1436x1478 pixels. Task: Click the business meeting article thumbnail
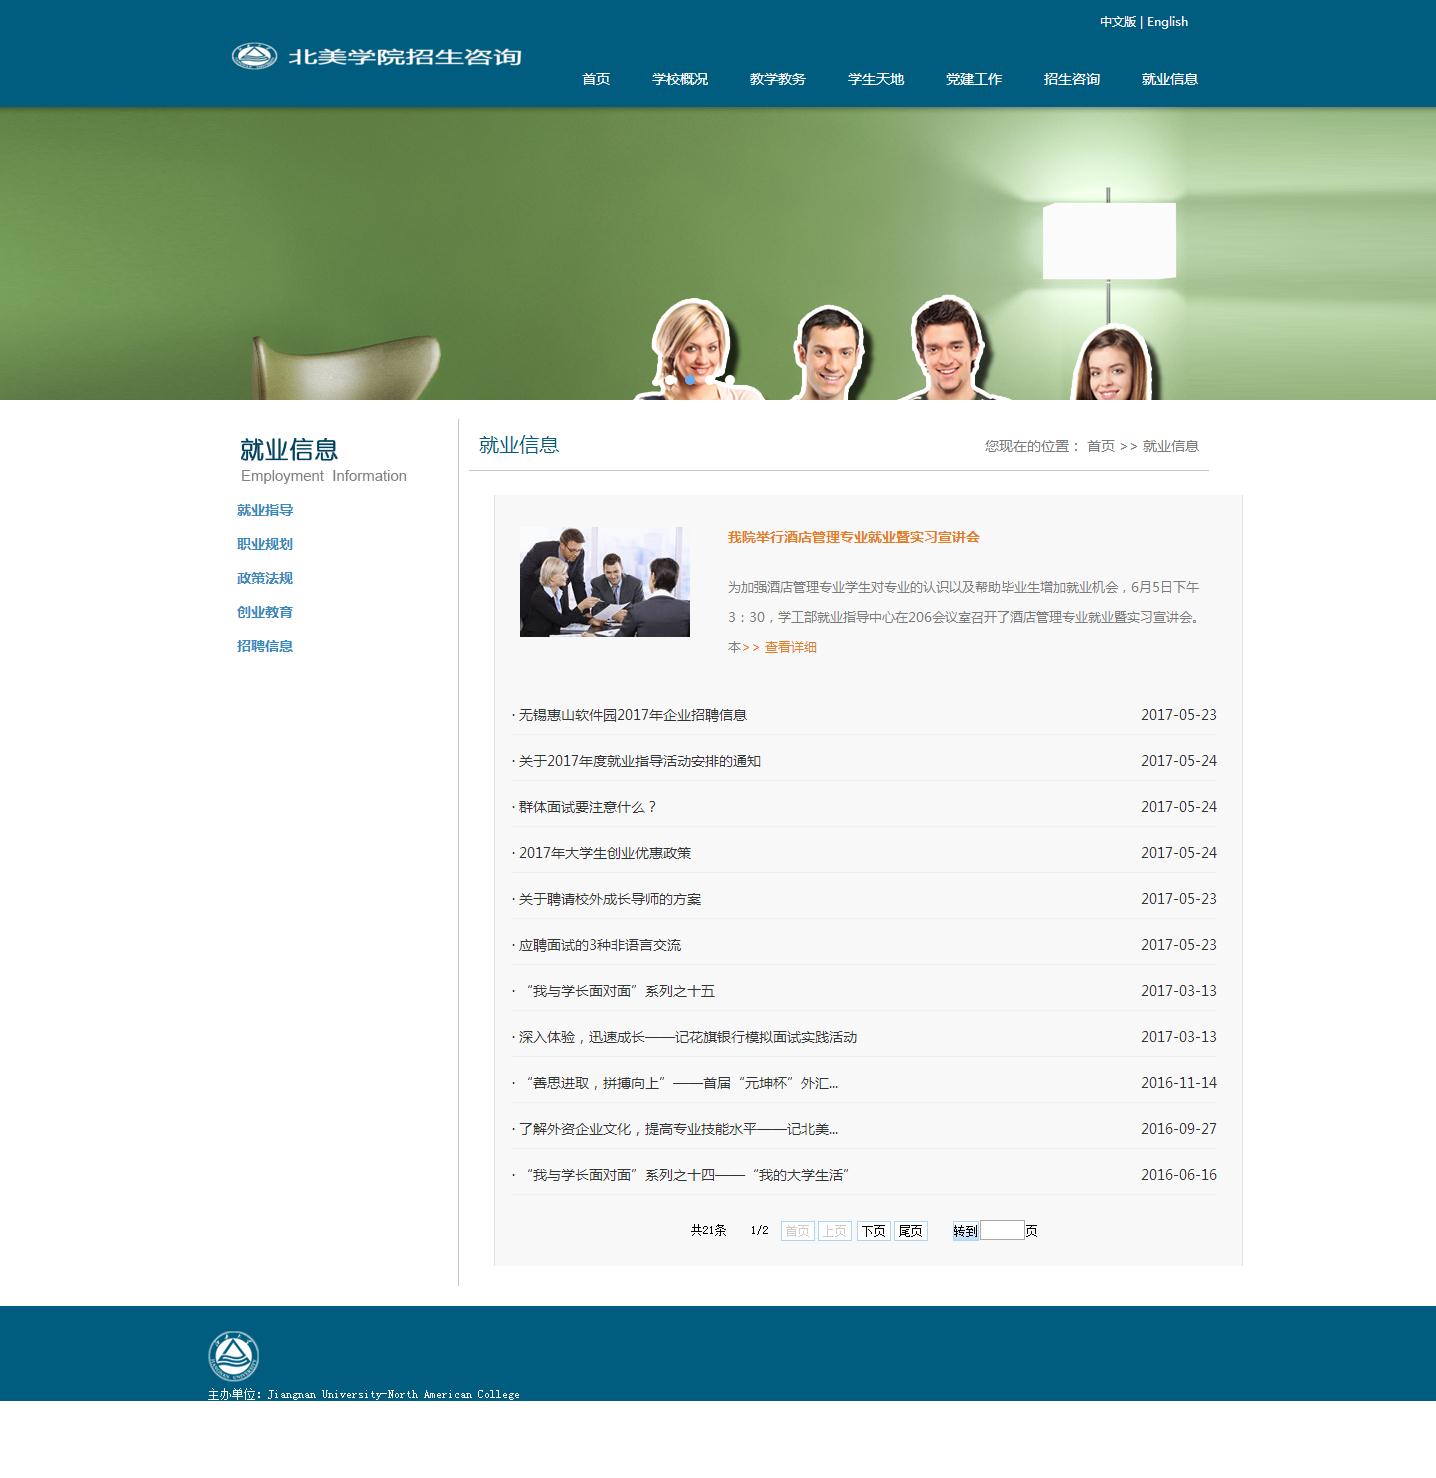(x=604, y=582)
